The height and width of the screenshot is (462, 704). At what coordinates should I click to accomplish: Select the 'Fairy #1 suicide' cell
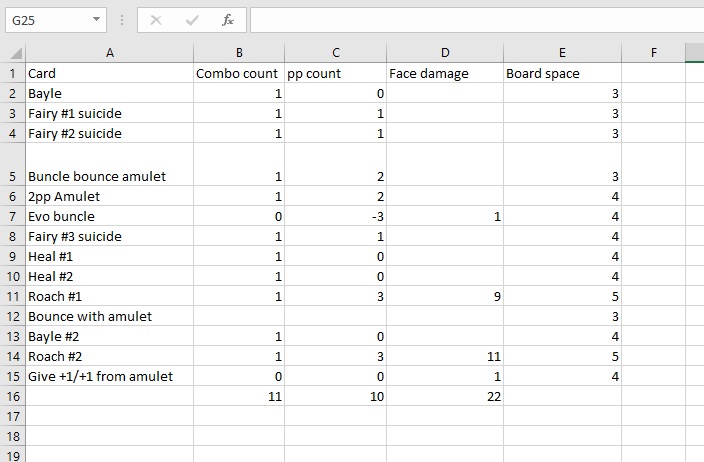110,113
